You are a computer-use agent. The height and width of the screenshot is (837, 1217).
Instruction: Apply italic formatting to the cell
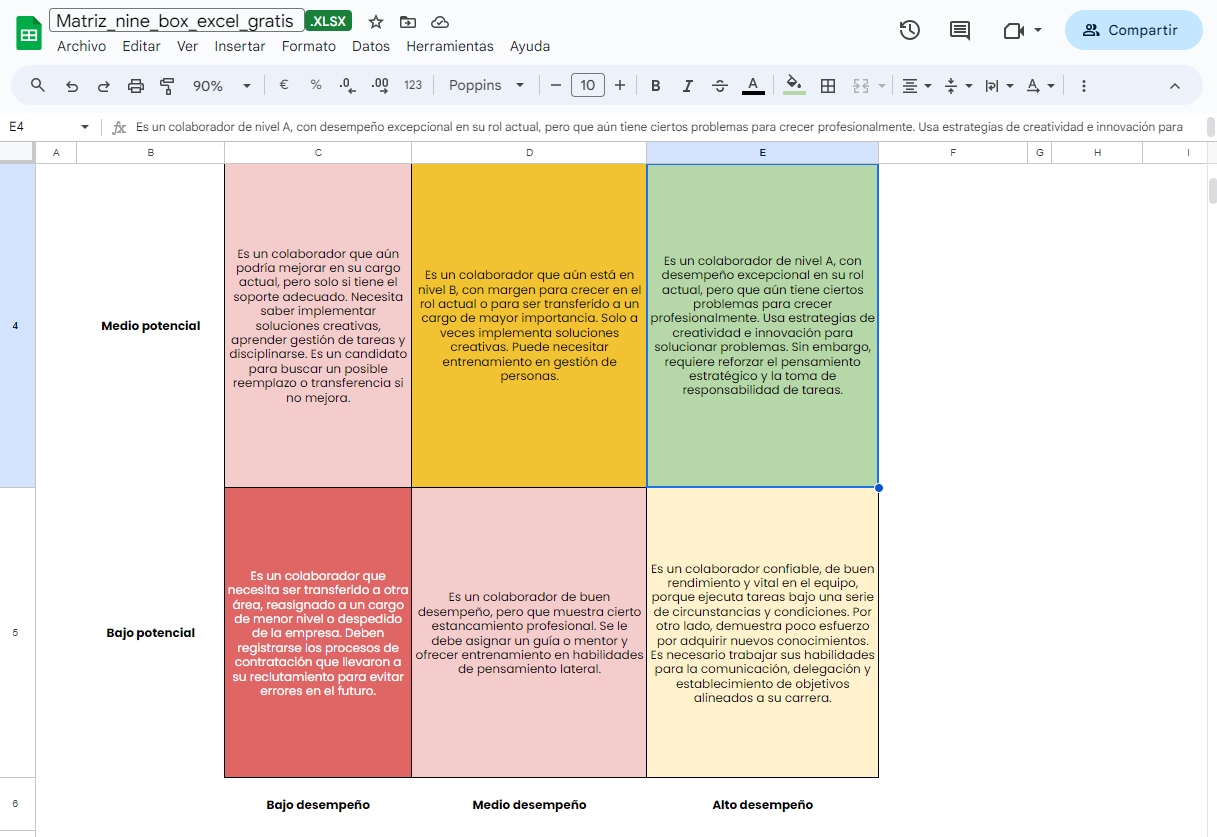tap(687, 85)
